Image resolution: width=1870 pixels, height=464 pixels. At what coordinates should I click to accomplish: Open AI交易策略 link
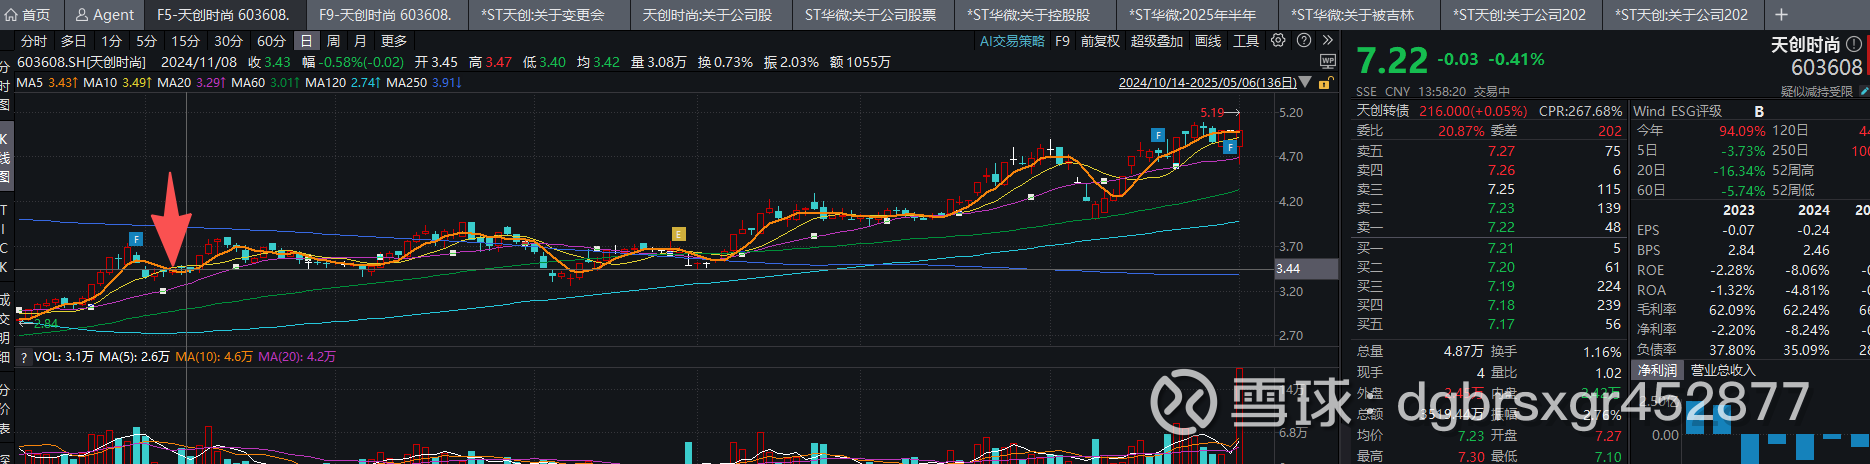click(x=1012, y=41)
